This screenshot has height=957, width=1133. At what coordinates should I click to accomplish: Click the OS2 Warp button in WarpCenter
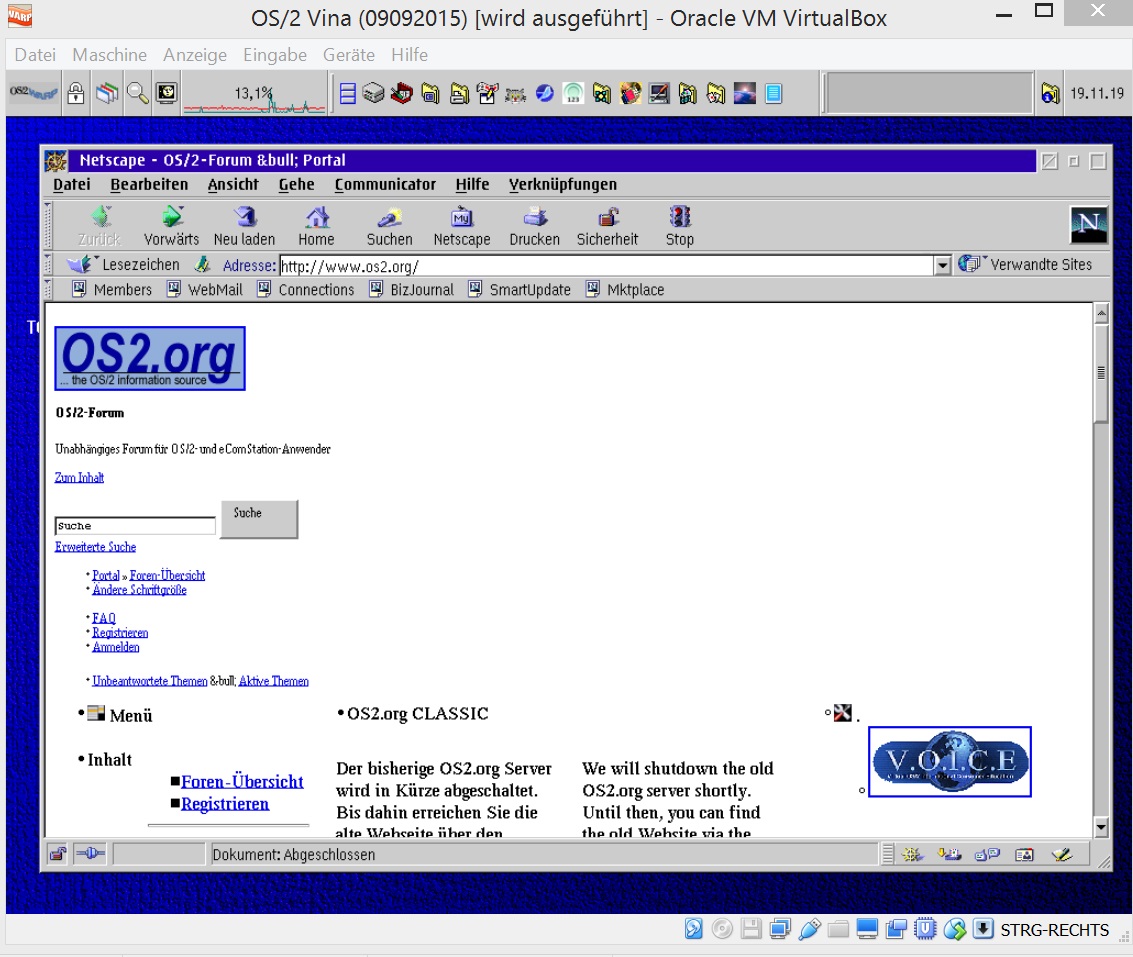pos(33,93)
